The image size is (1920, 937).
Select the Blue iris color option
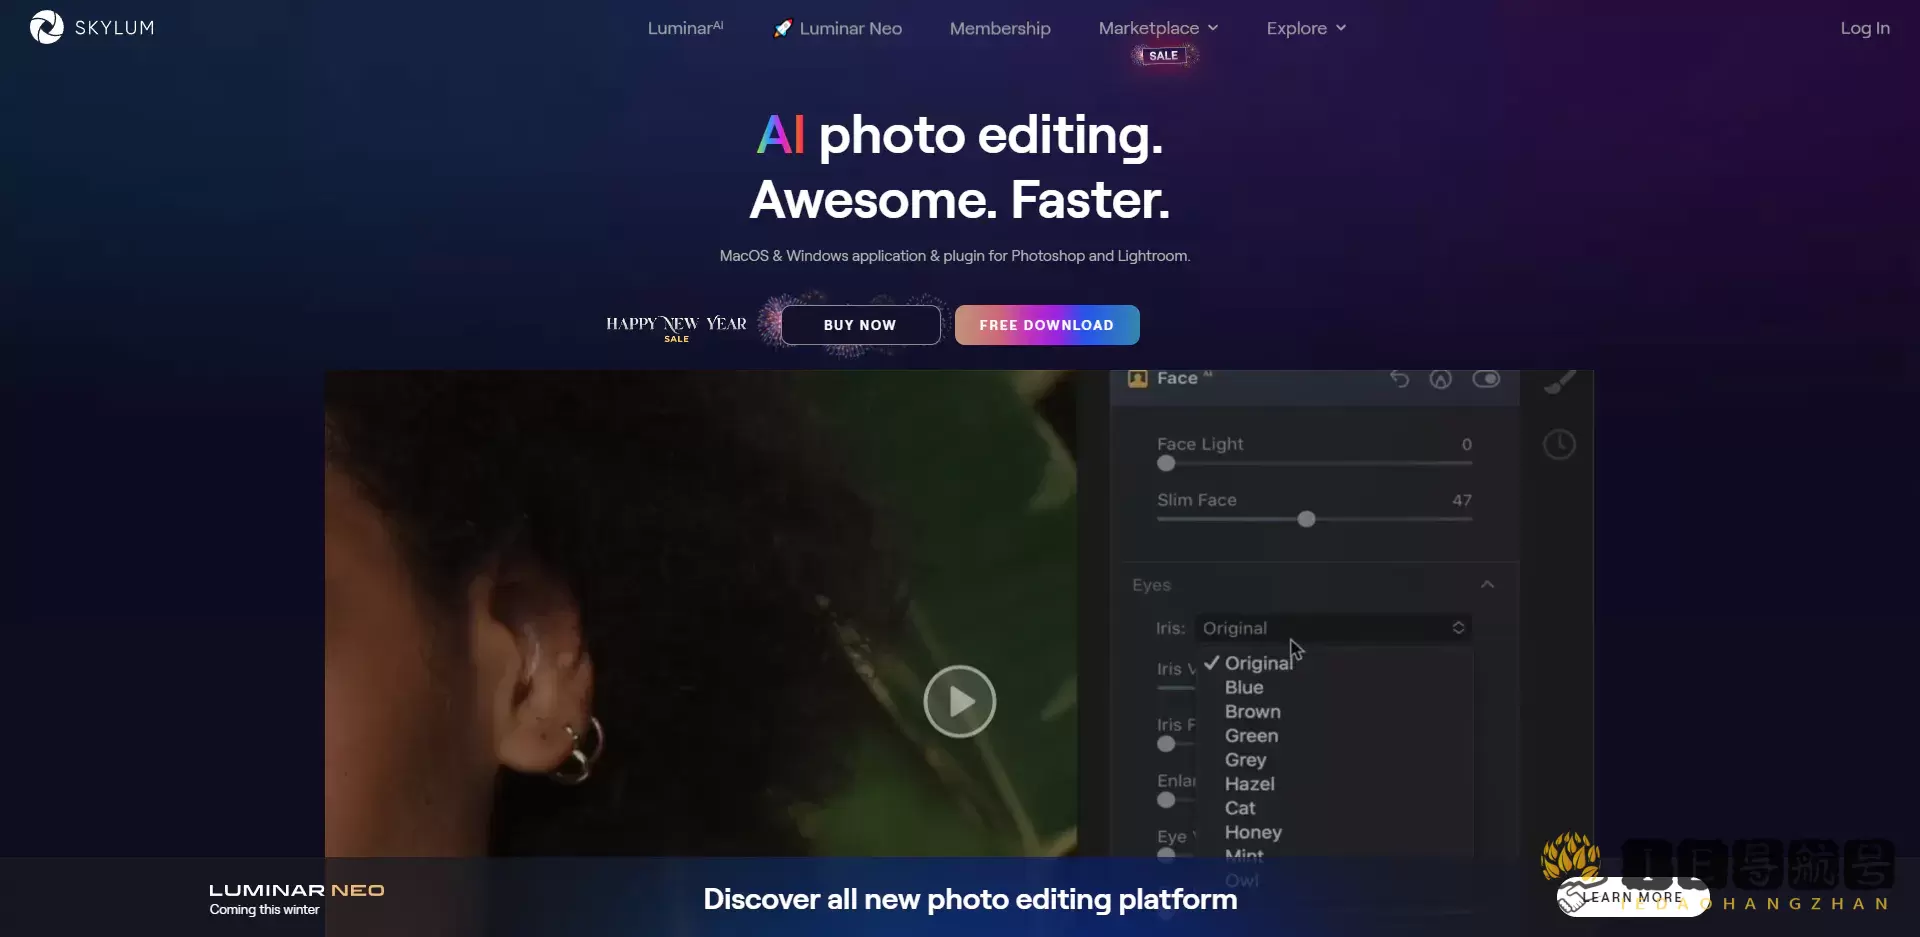pos(1243,687)
